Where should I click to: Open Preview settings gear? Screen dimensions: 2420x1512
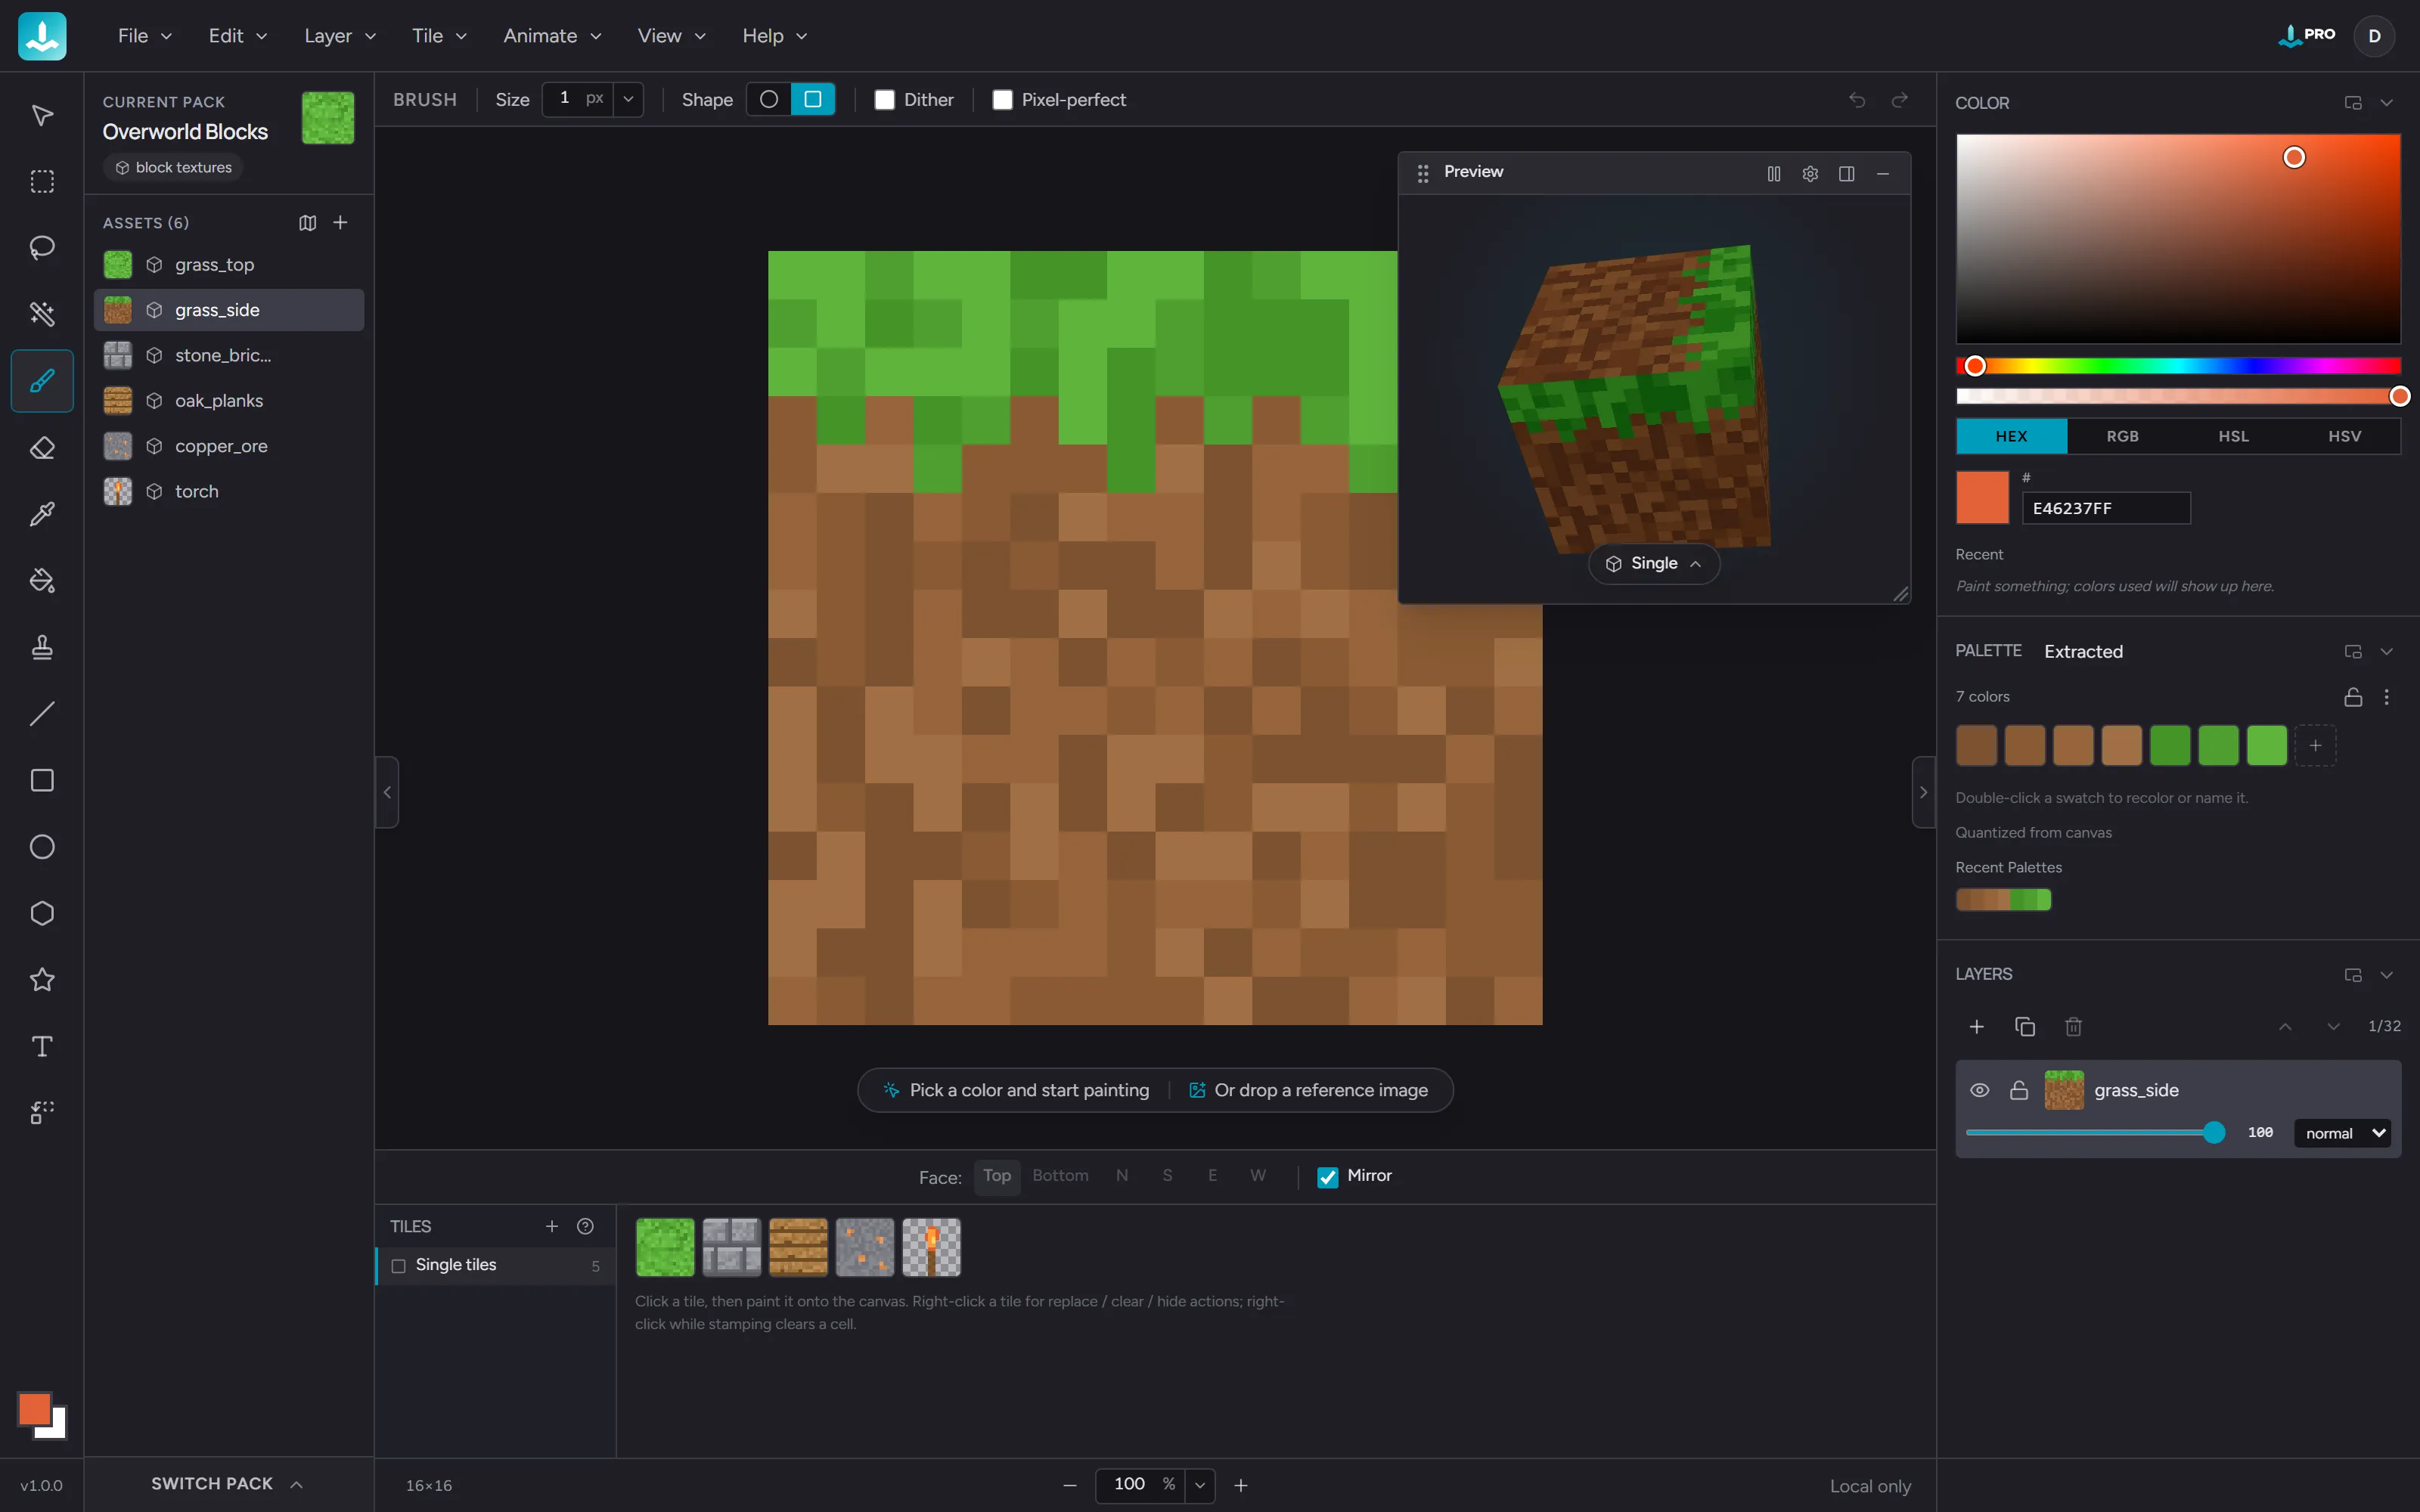1810,173
